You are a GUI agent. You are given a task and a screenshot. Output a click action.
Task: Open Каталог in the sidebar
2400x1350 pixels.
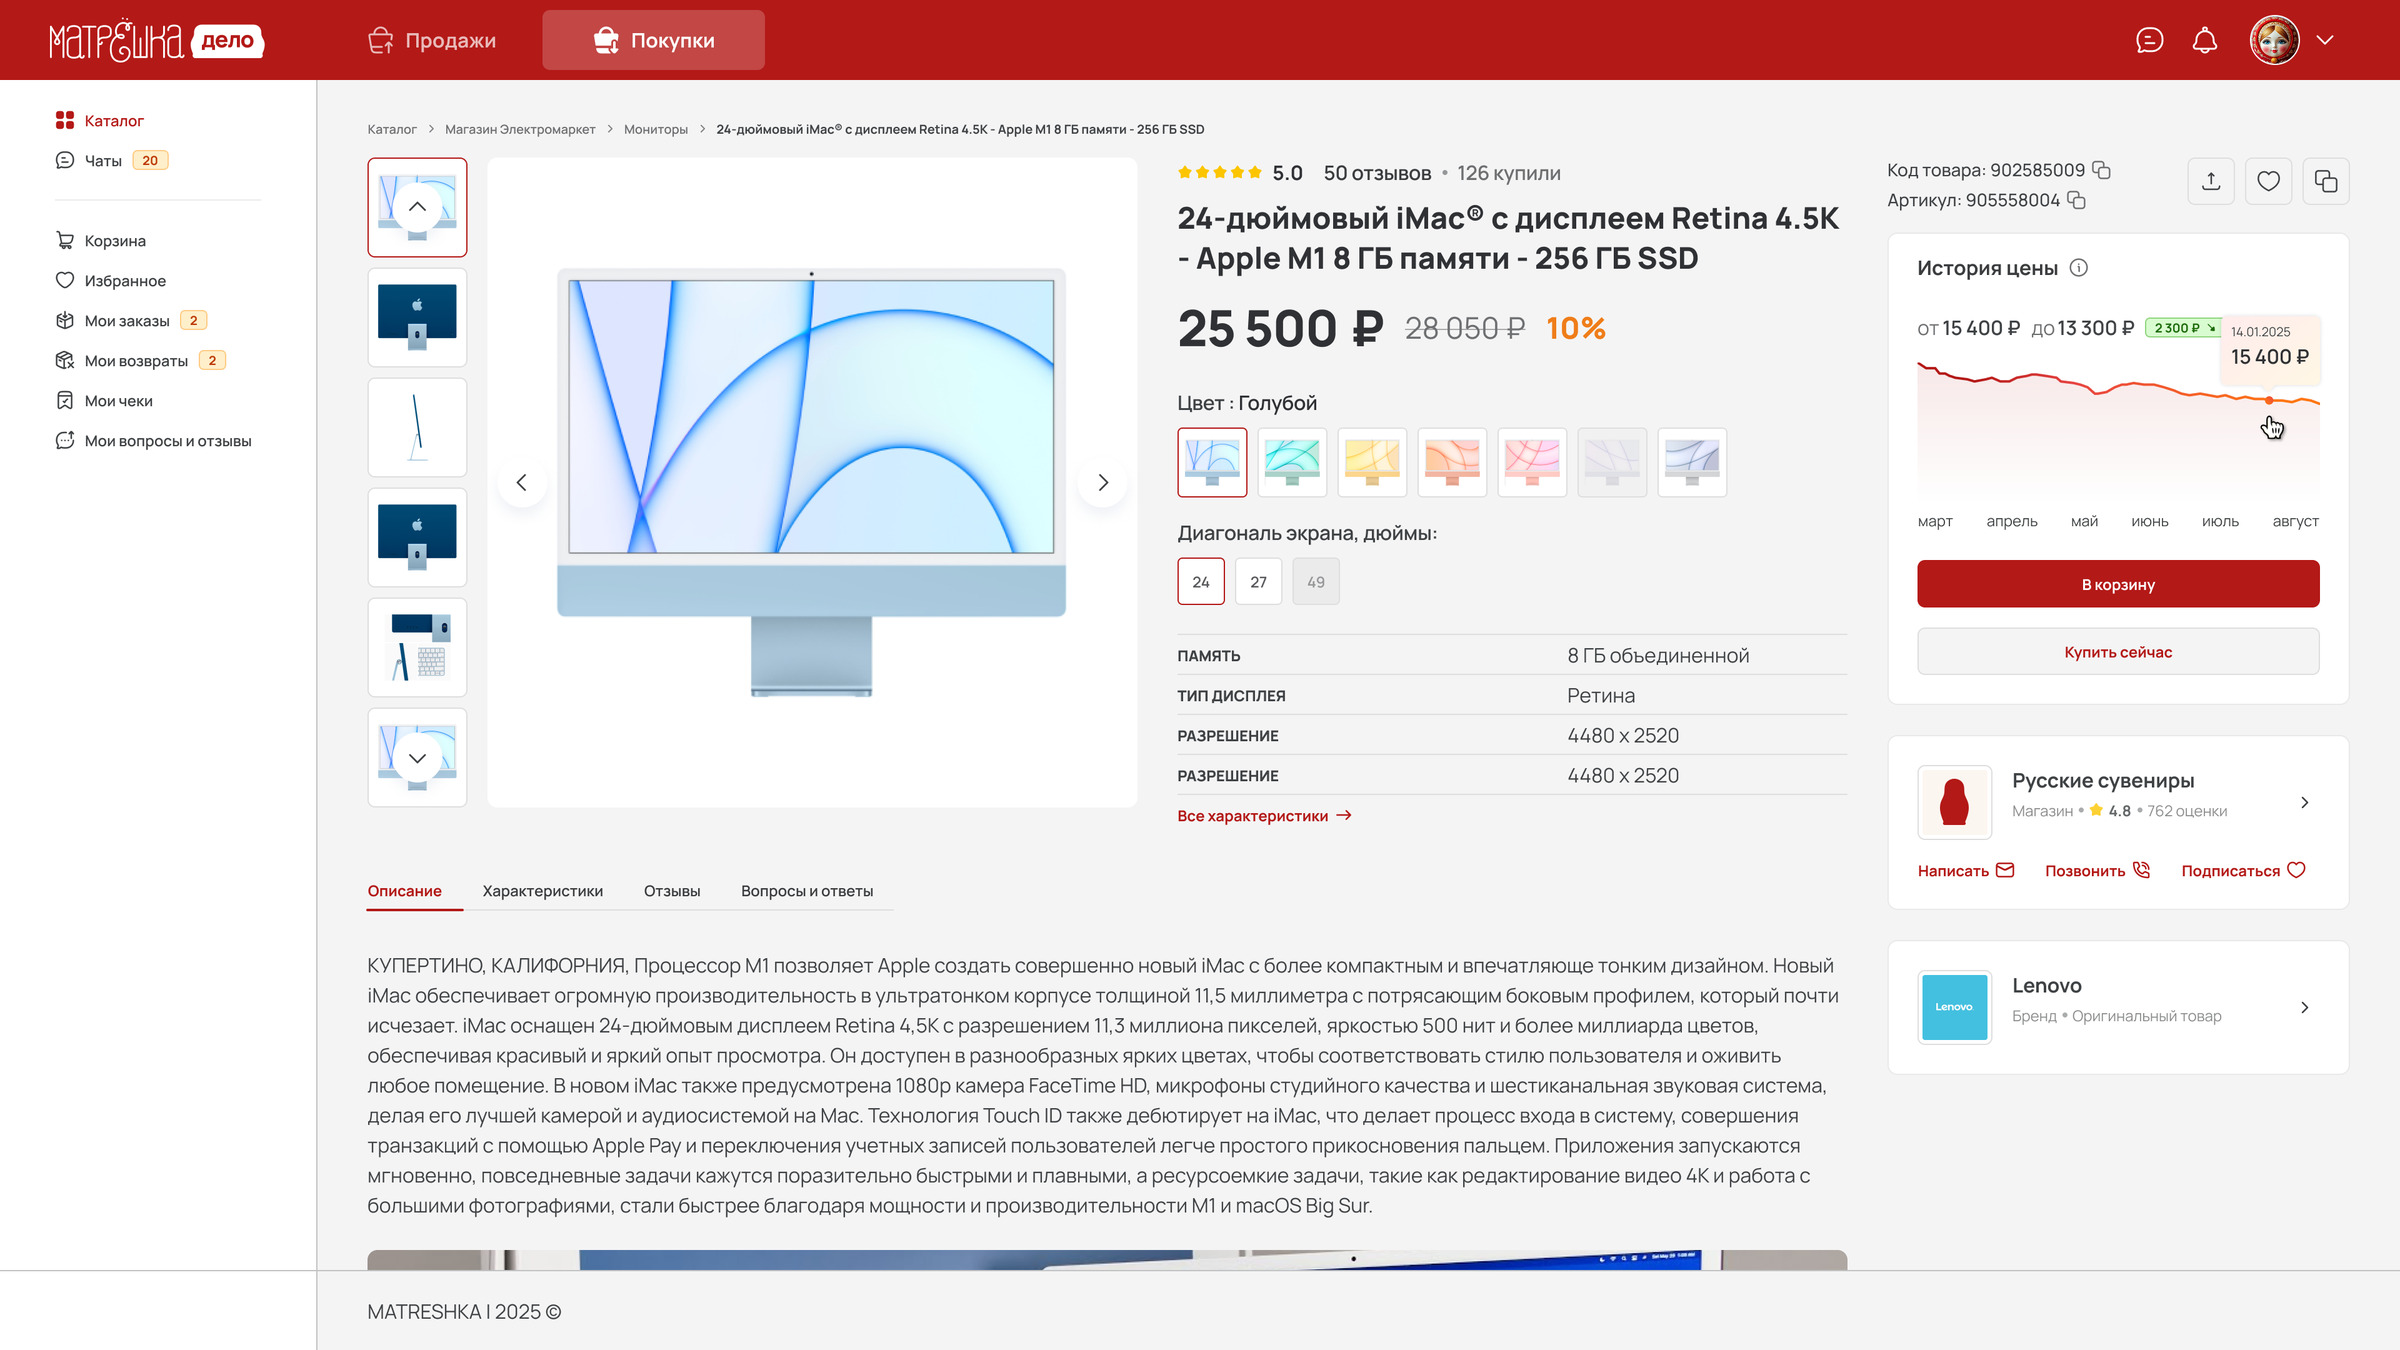pos(100,120)
